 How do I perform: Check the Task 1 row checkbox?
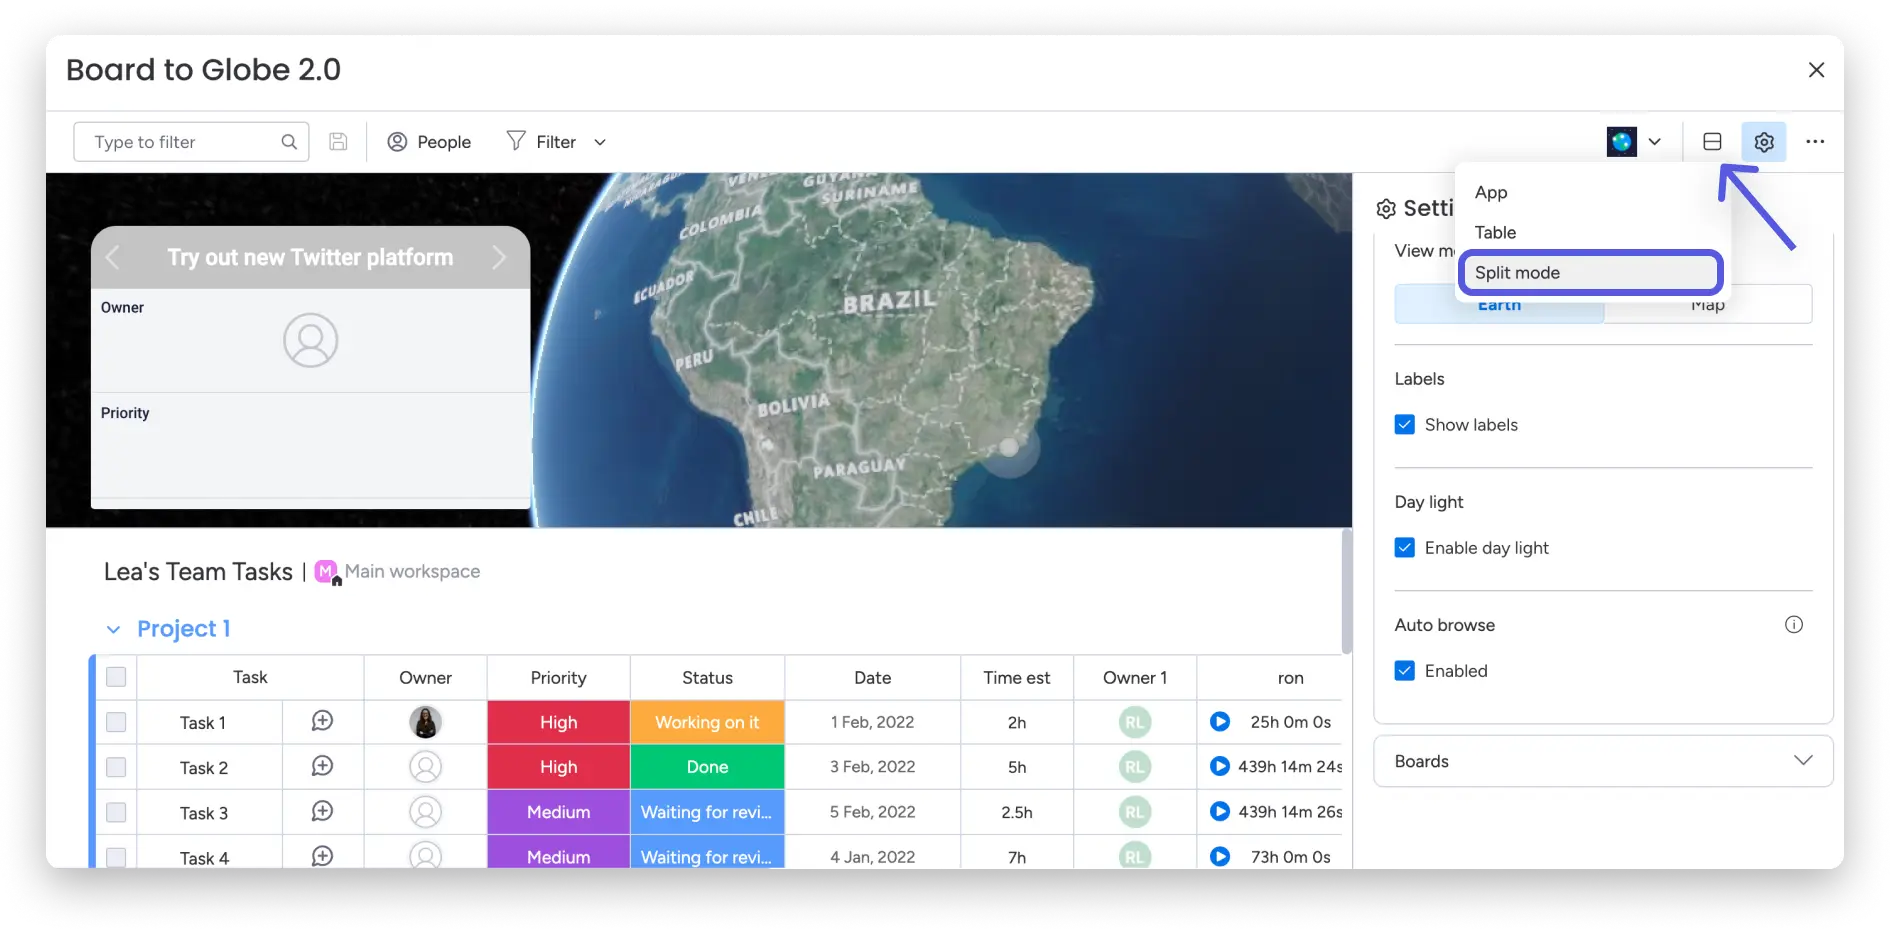coord(116,722)
